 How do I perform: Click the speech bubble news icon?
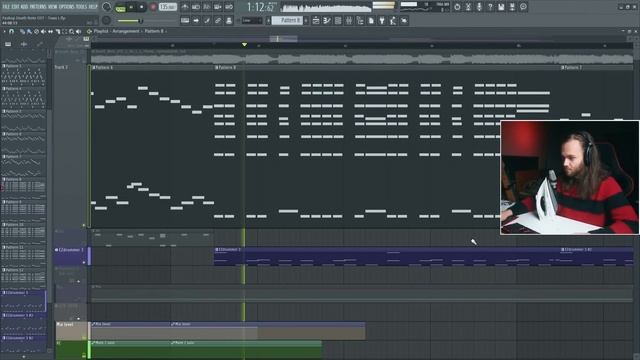point(523,7)
